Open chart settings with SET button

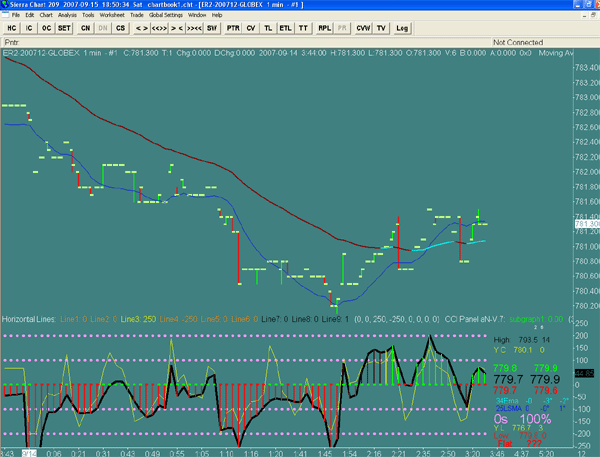tap(64, 28)
